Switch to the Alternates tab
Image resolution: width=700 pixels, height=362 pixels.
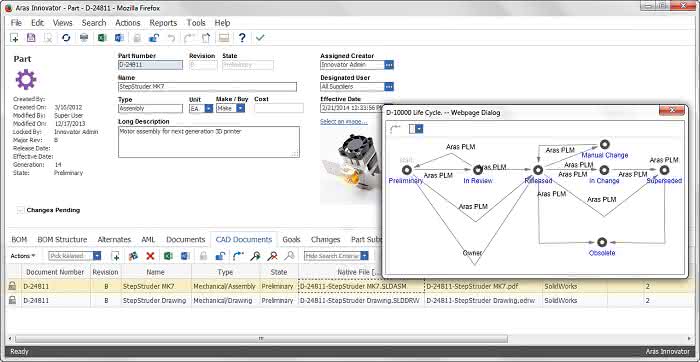pyautogui.click(x=114, y=240)
